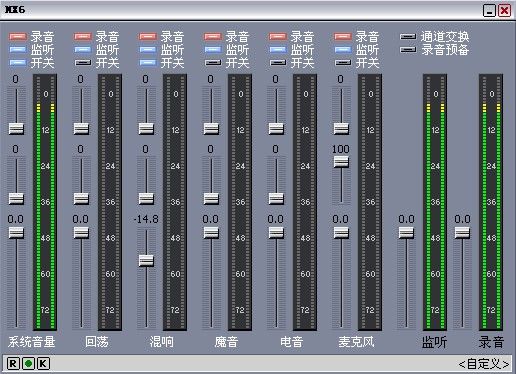Image resolution: width=516 pixels, height=374 pixels.
Task: Toggle 监听 for the 系统音量 channel
Action: coord(18,50)
